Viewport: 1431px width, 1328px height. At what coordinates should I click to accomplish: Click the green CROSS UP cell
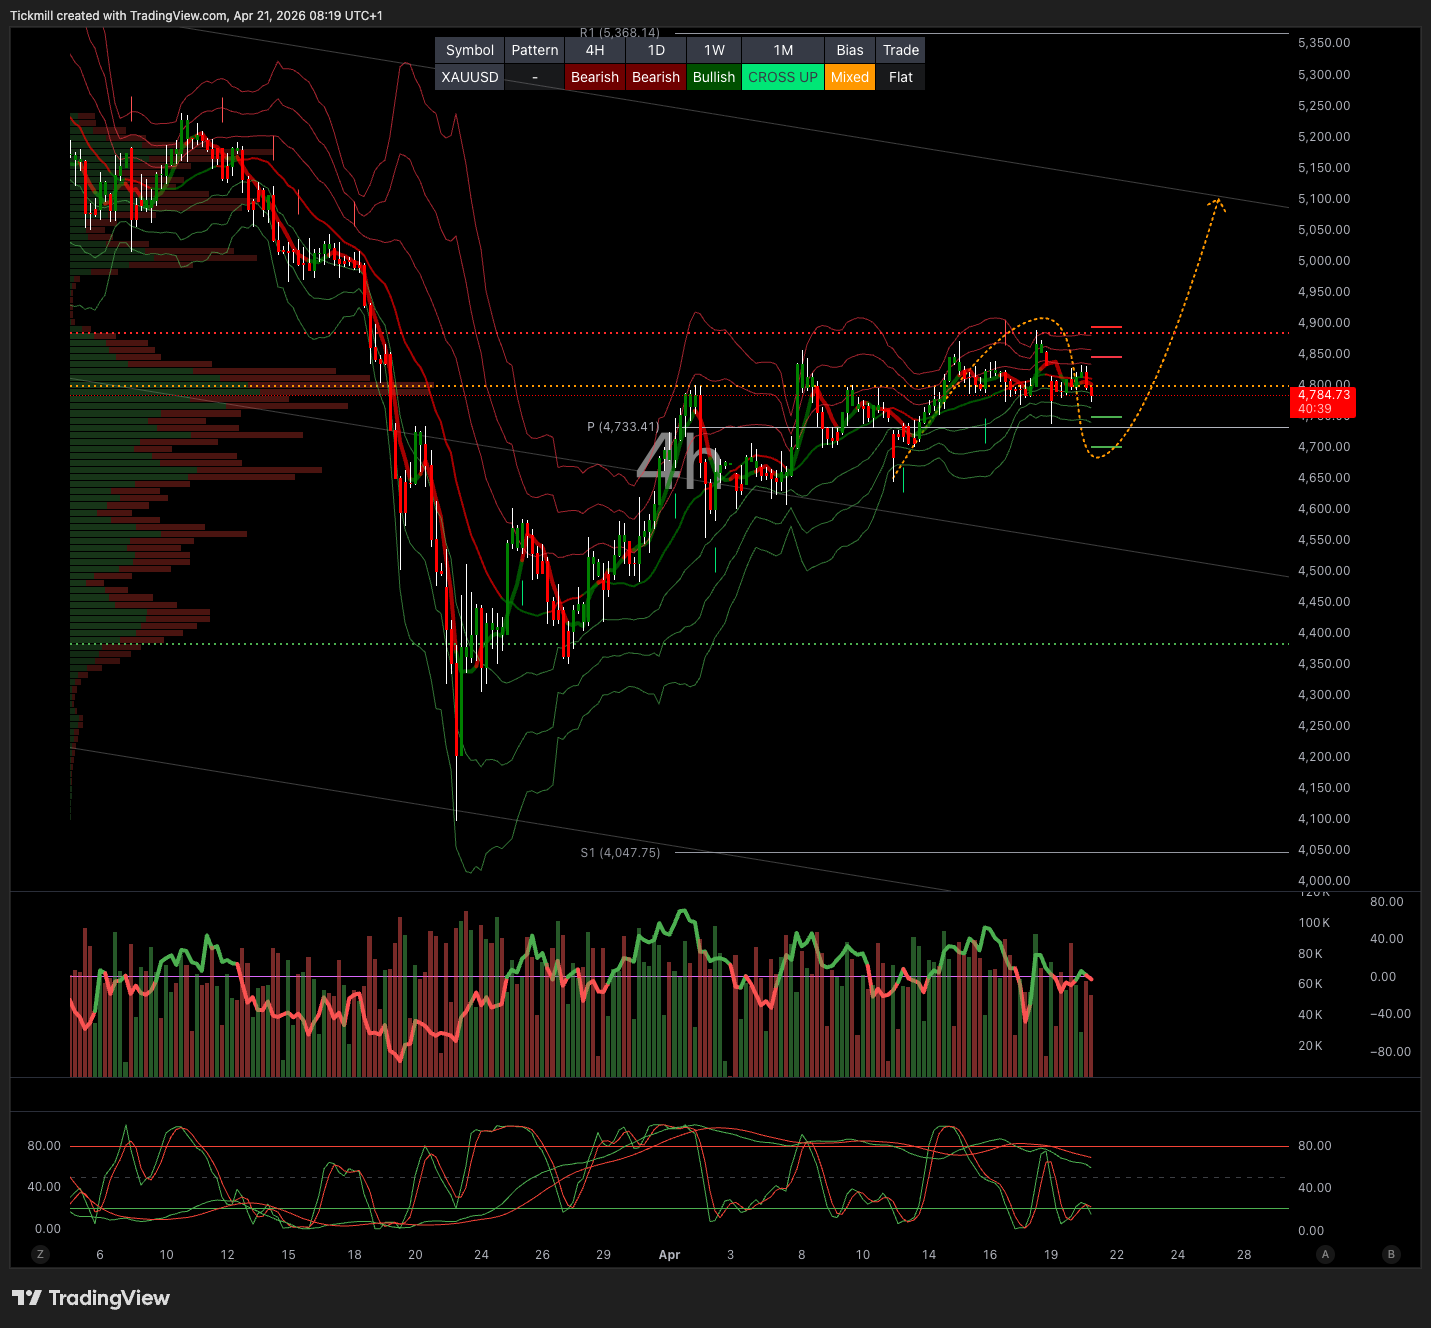point(783,77)
